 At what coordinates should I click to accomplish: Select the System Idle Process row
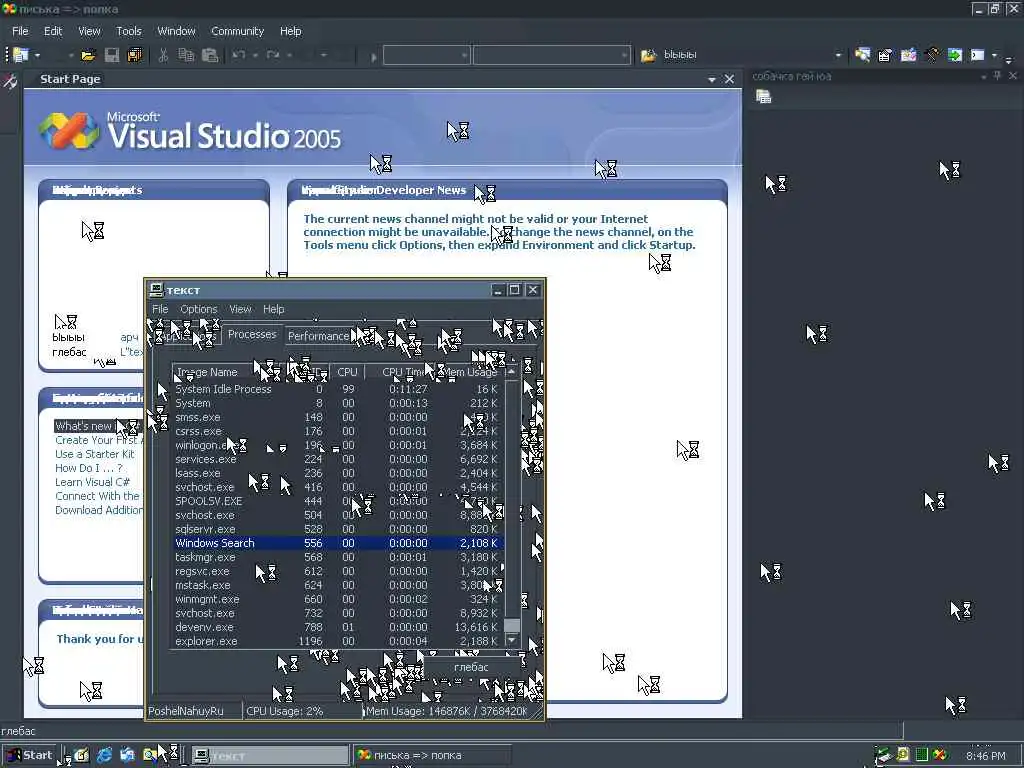[x=338, y=389]
